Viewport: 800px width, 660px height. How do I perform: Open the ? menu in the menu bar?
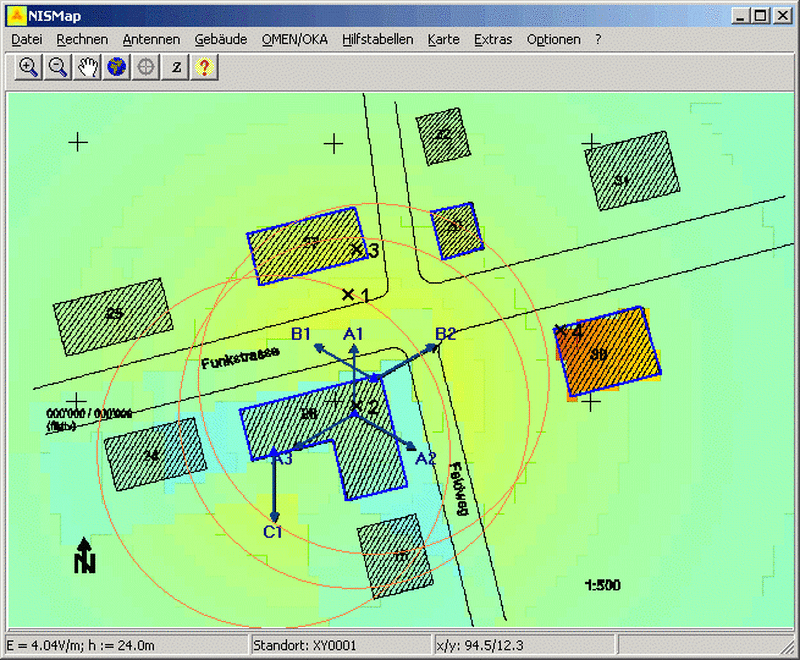point(598,39)
